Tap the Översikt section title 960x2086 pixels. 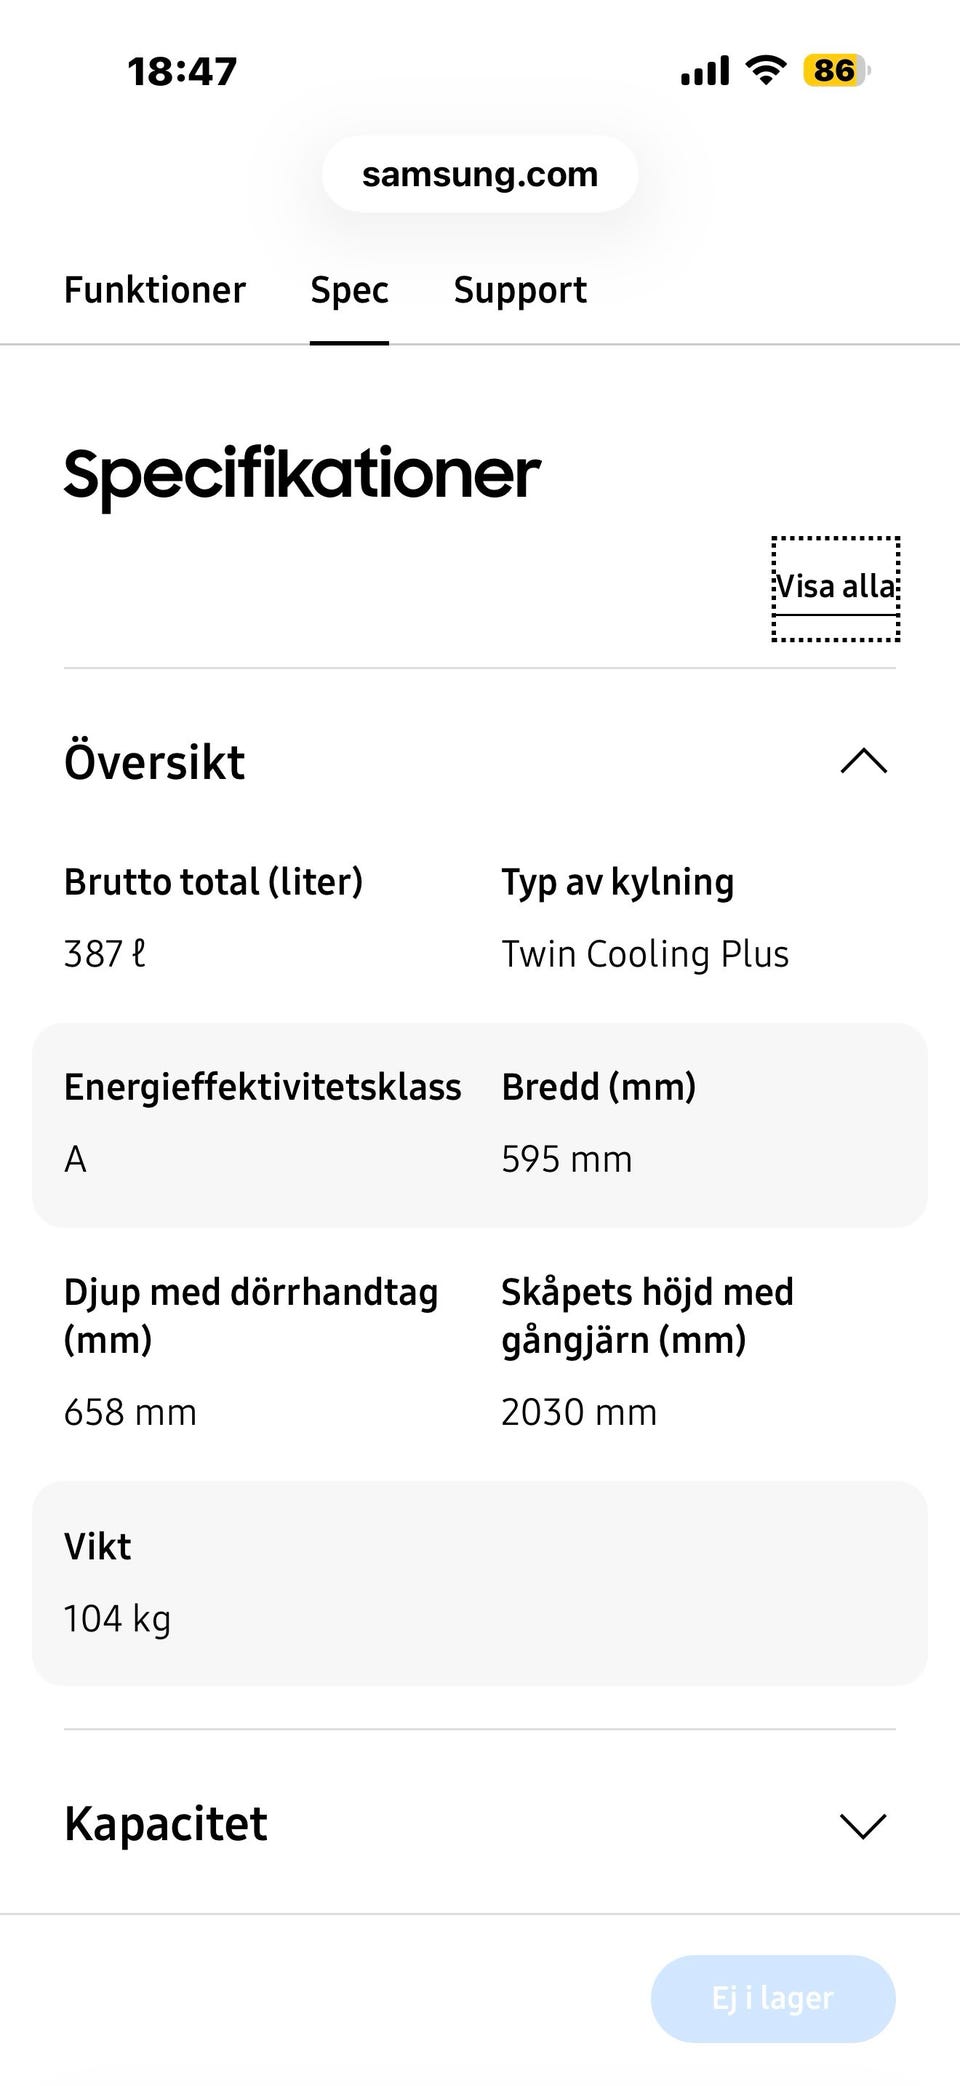tap(155, 762)
